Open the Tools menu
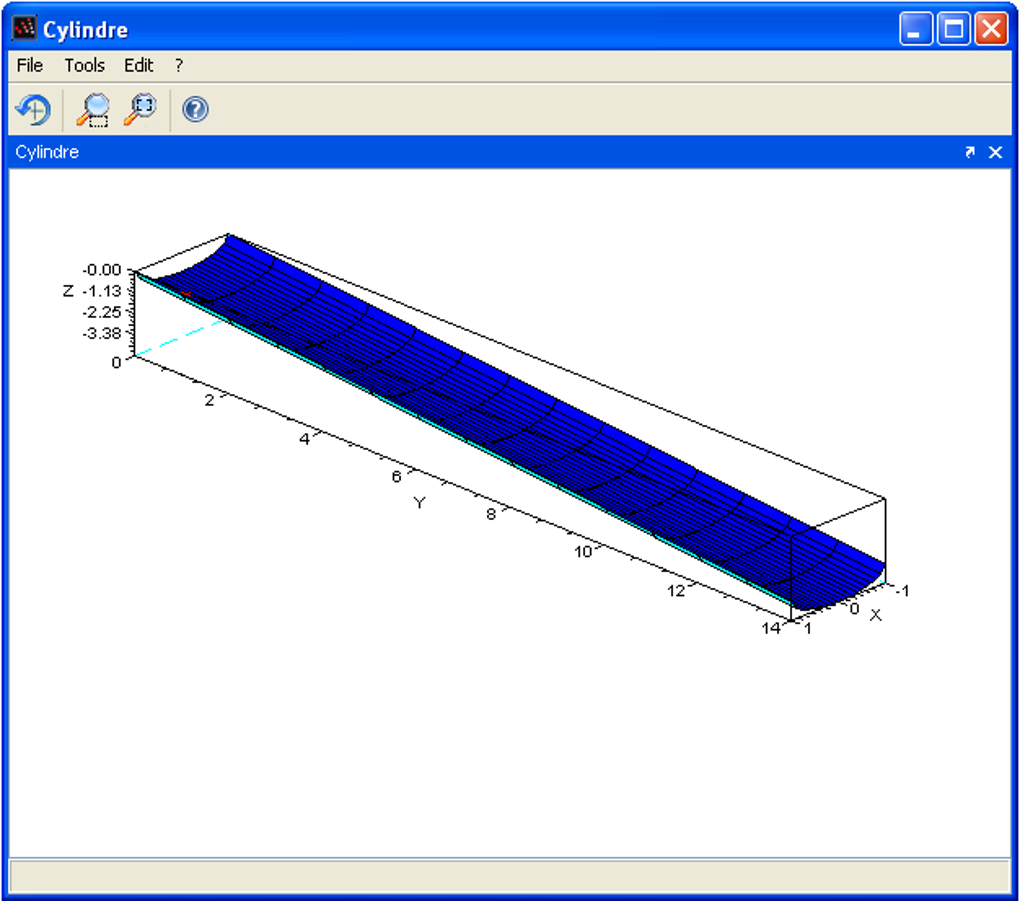 point(85,65)
